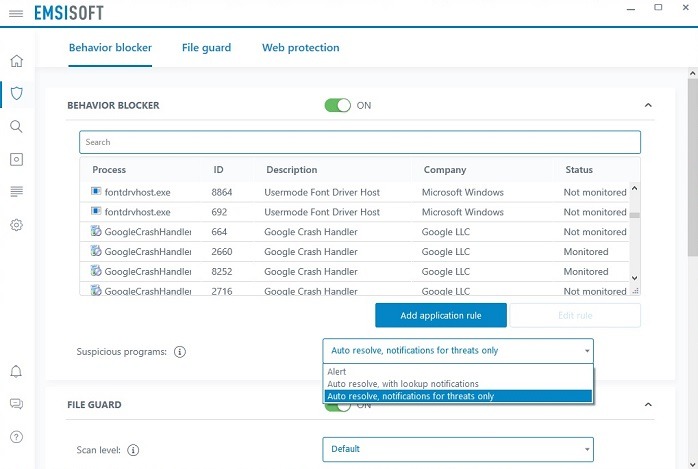This screenshot has width=698, height=469.
Task: Choose highlighted Auto resolve, notifications for threats only
Action: pos(458,396)
